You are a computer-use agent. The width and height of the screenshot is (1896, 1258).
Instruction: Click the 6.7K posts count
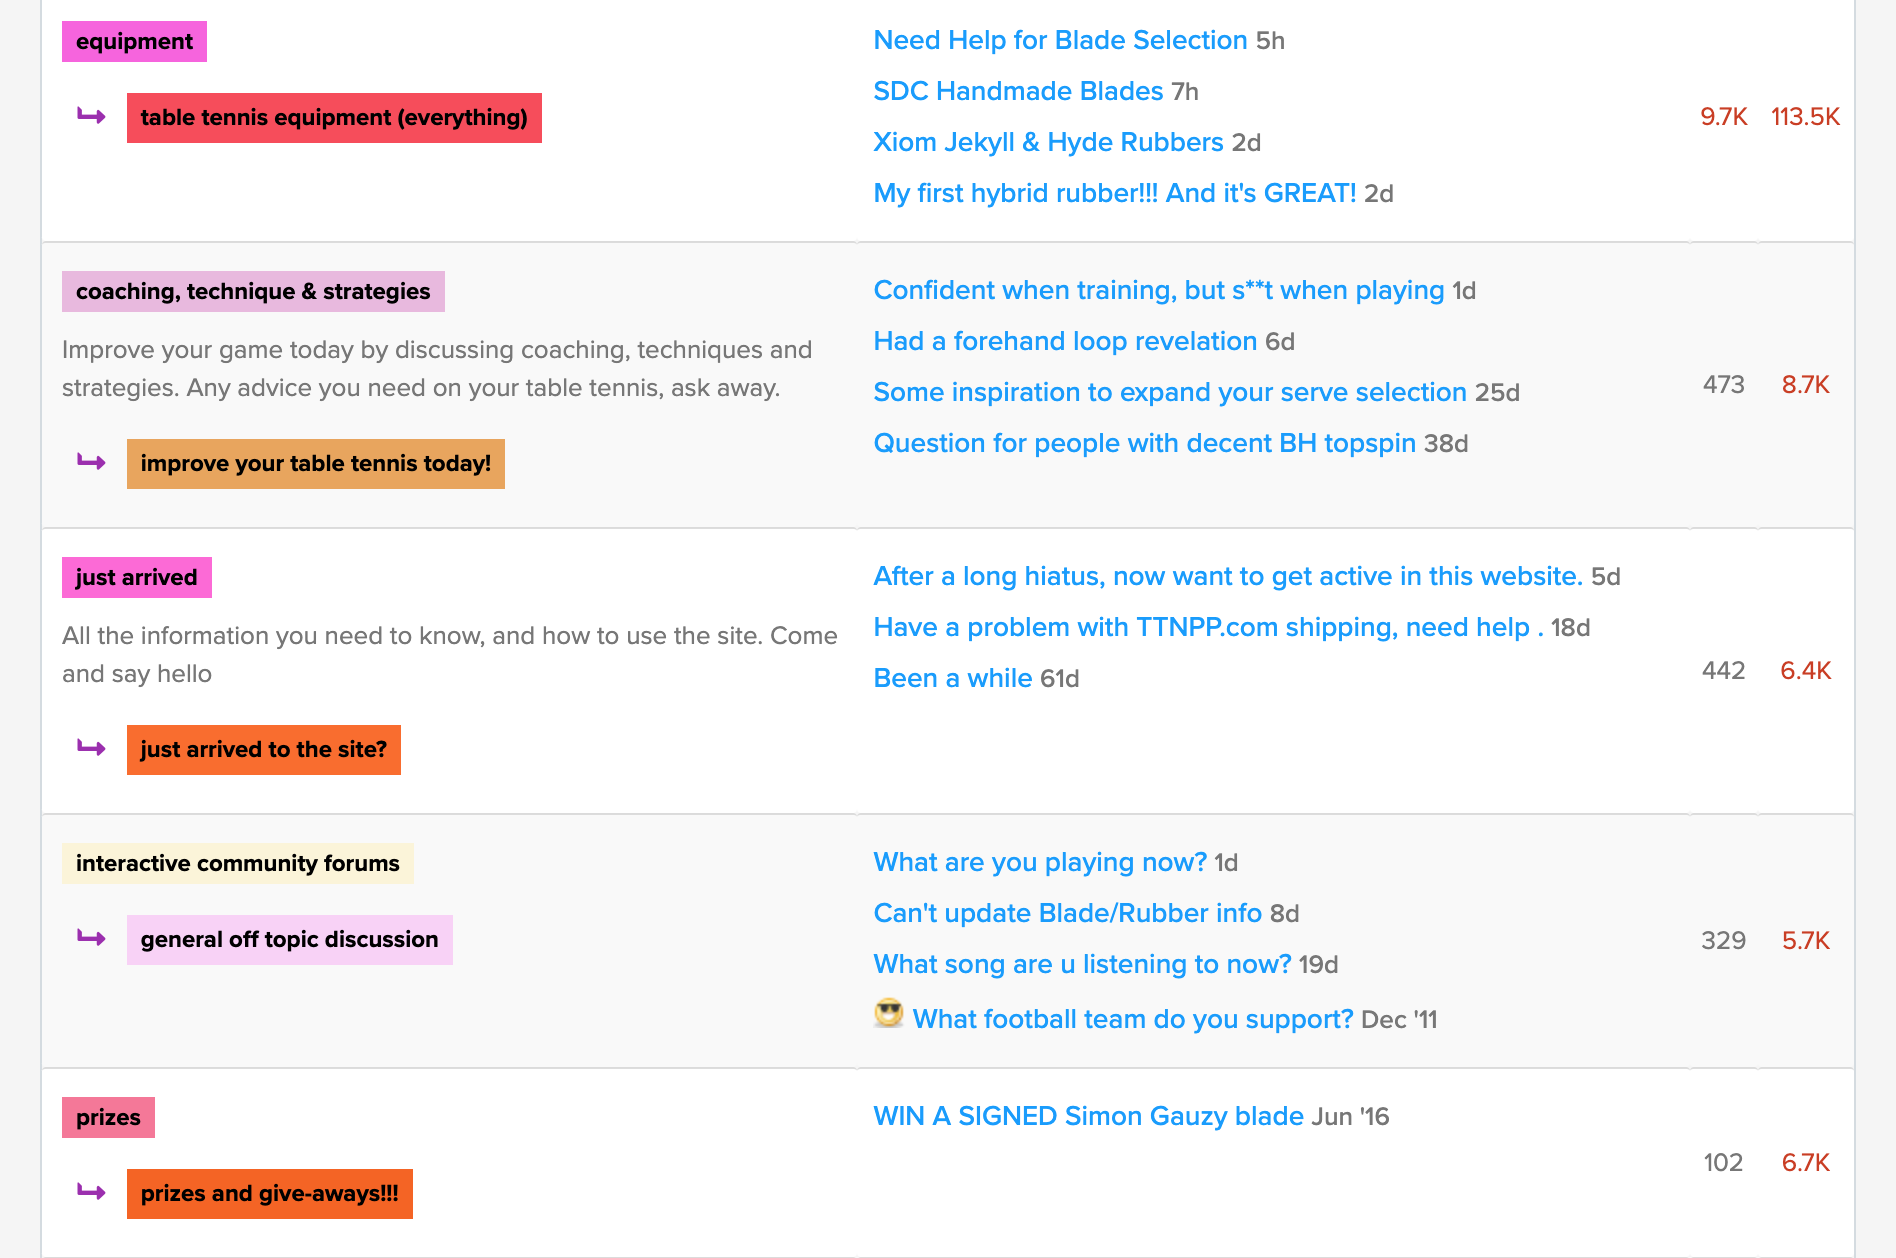[1806, 1163]
